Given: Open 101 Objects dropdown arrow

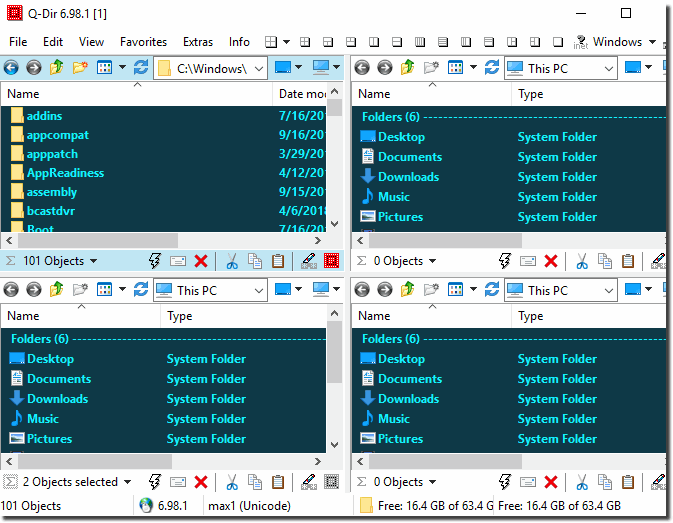Looking at the screenshot, I should coord(94,261).
